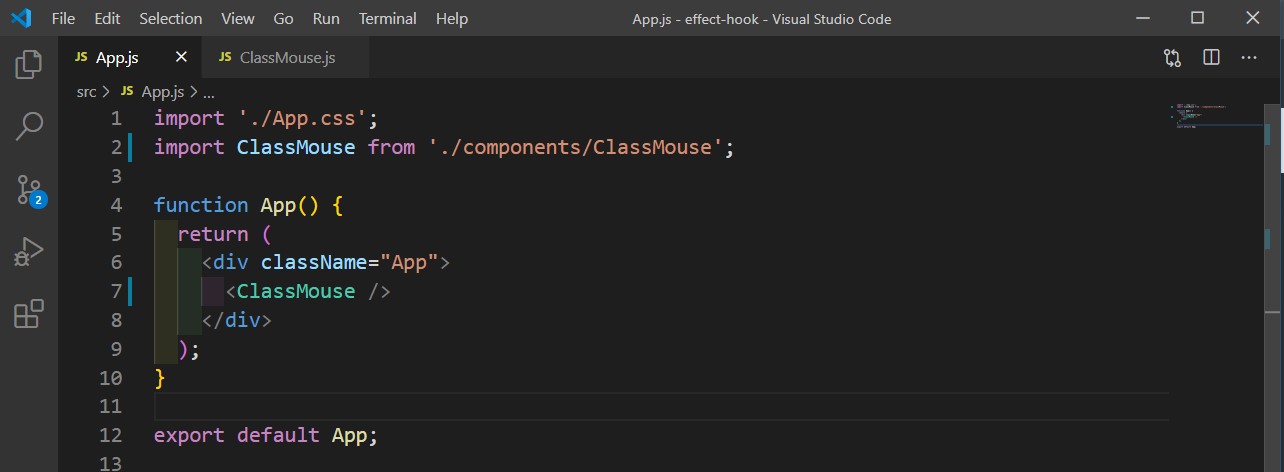
Task: Close the App.js tab
Action: click(181, 57)
